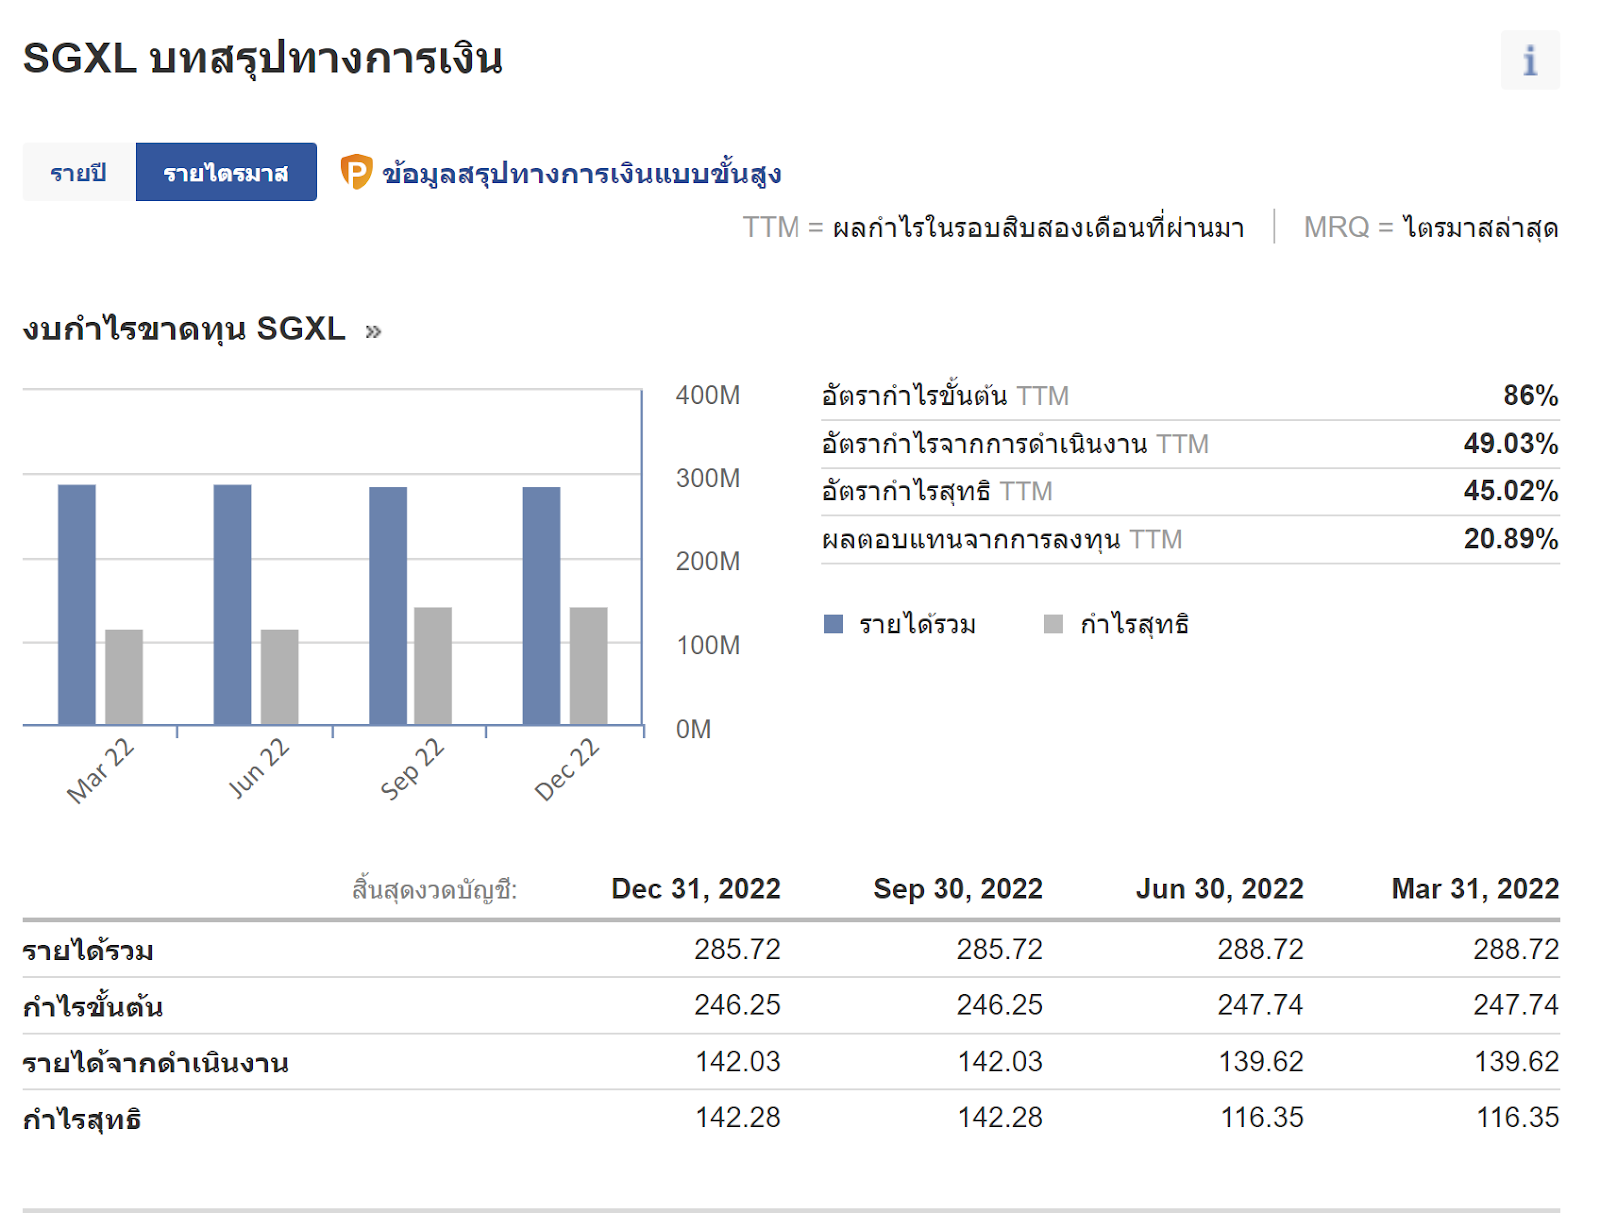Click the blue รายได้รวม legend swatch
Viewport: 1600px width, 1213px height.
(833, 624)
